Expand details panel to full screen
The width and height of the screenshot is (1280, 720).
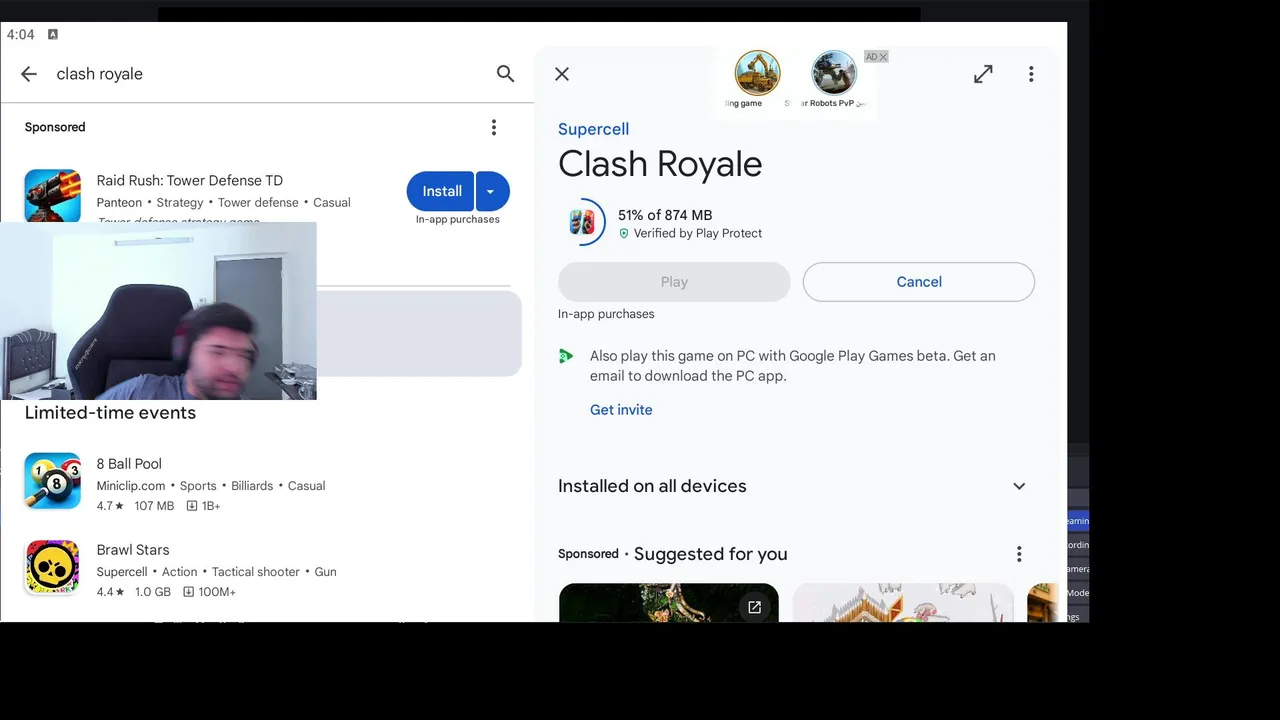[983, 74]
